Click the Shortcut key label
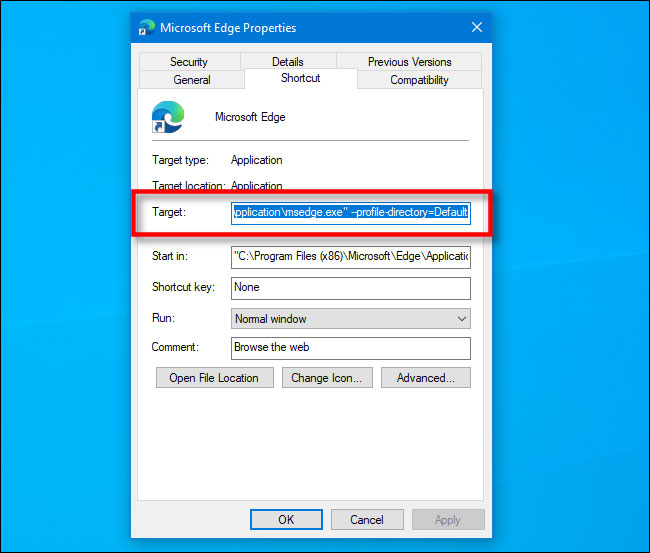The height and width of the screenshot is (553, 650). 183,287
